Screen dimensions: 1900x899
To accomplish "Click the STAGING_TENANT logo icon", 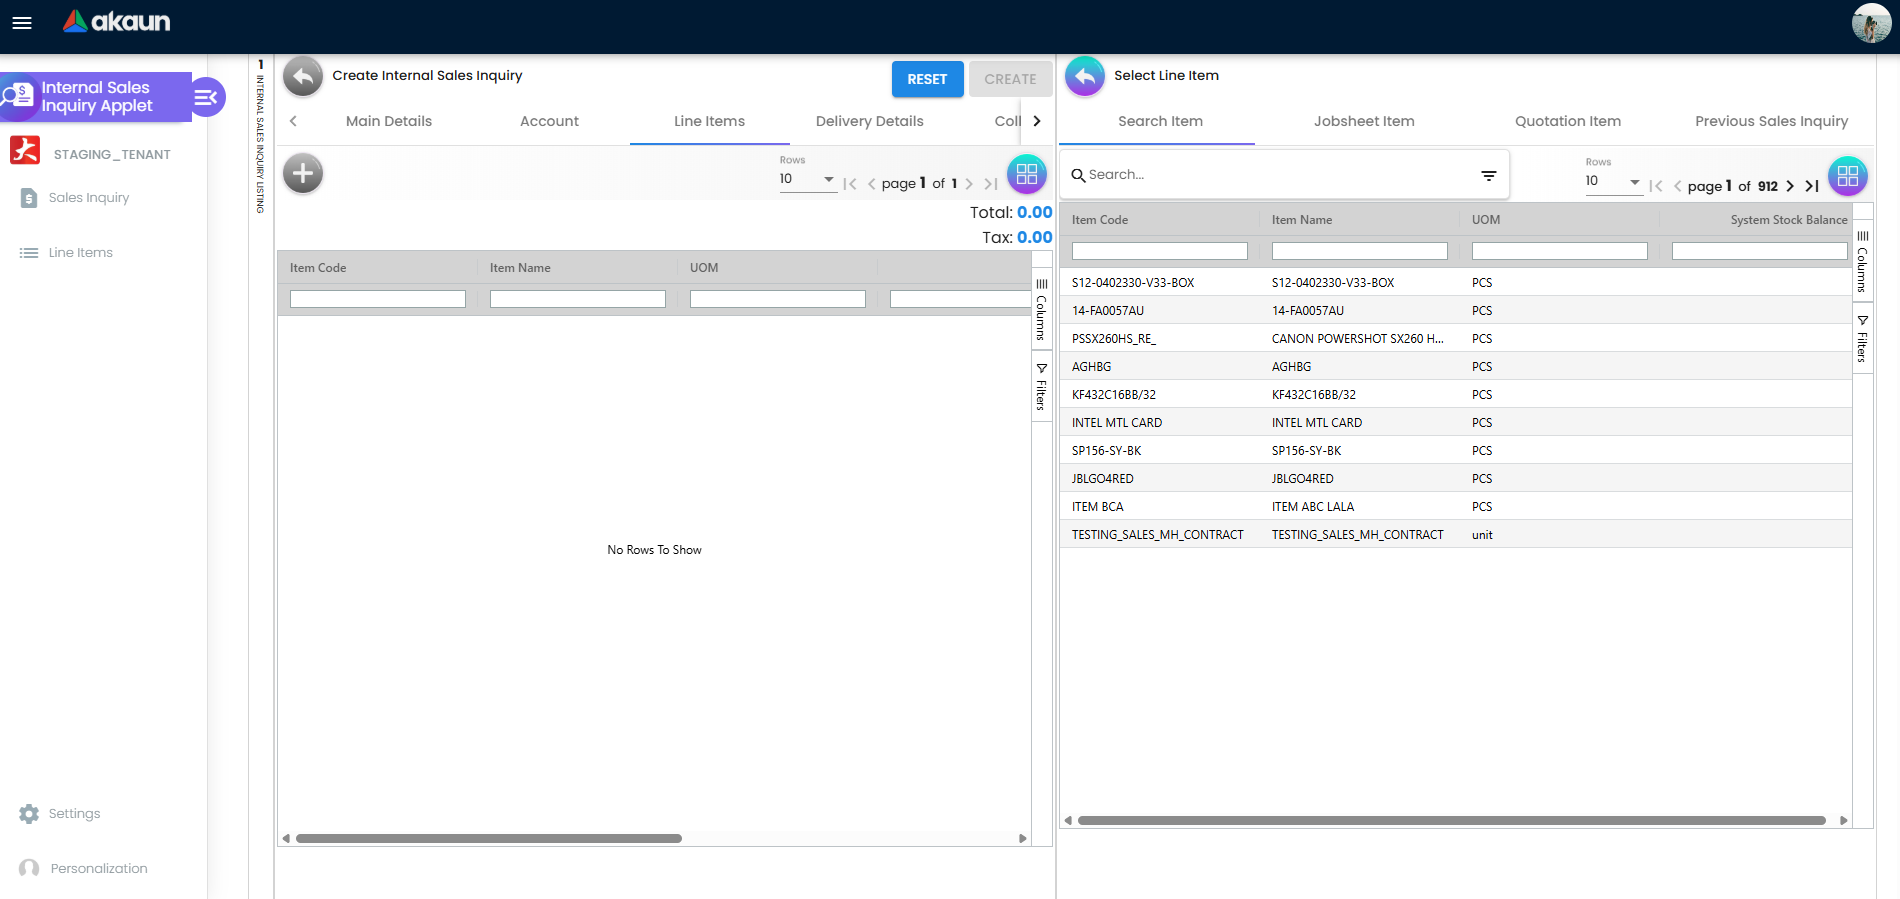I will tap(25, 150).
